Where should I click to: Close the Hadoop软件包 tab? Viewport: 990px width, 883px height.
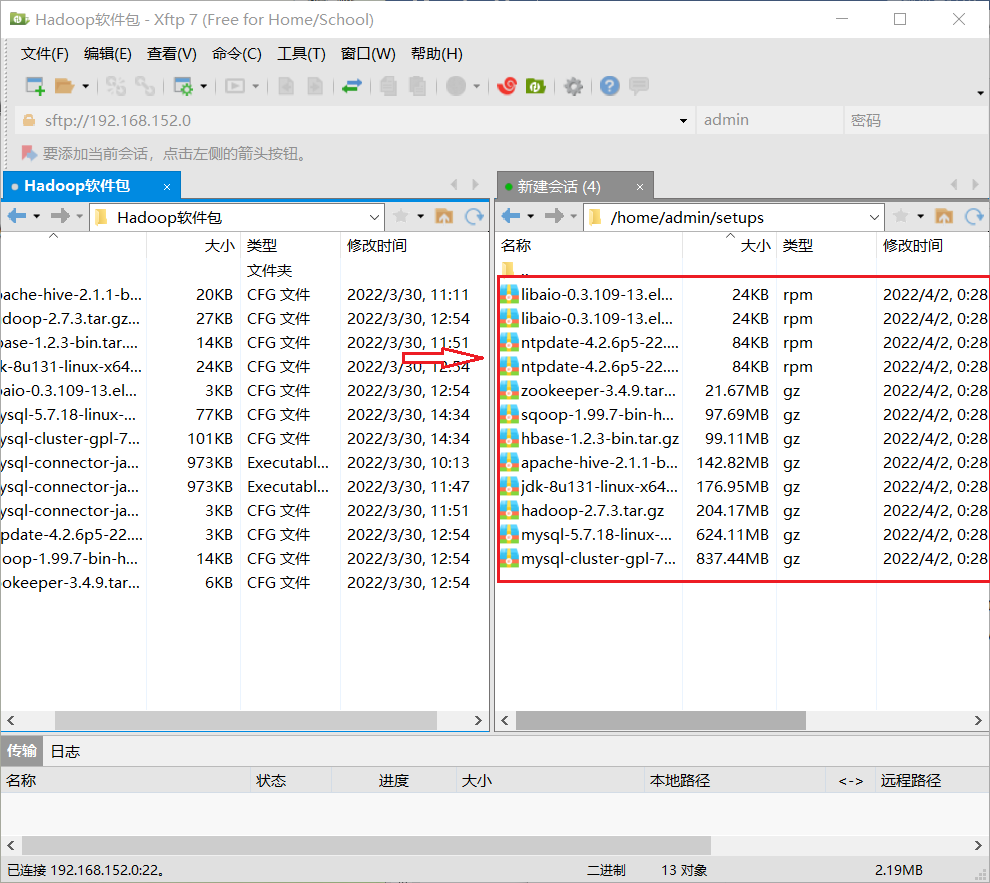click(x=167, y=187)
